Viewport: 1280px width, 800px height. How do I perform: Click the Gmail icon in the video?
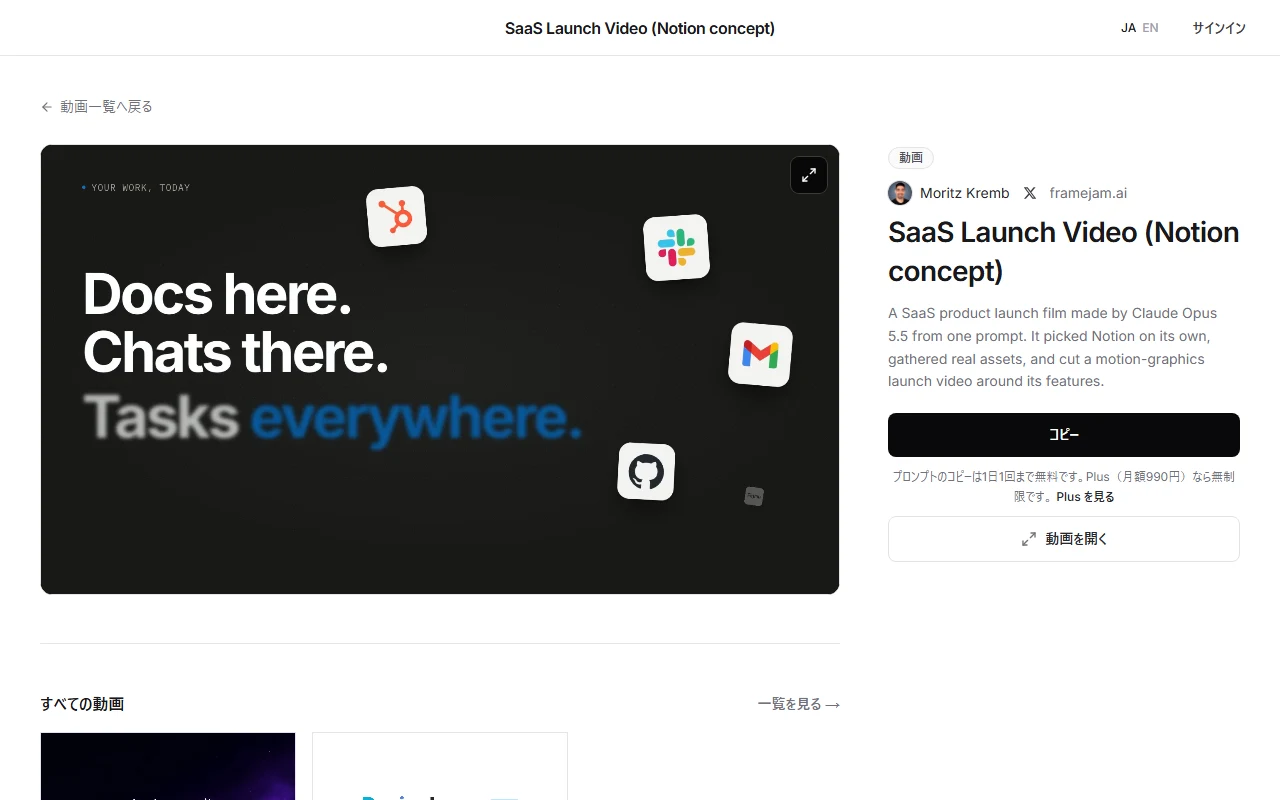[x=760, y=354]
